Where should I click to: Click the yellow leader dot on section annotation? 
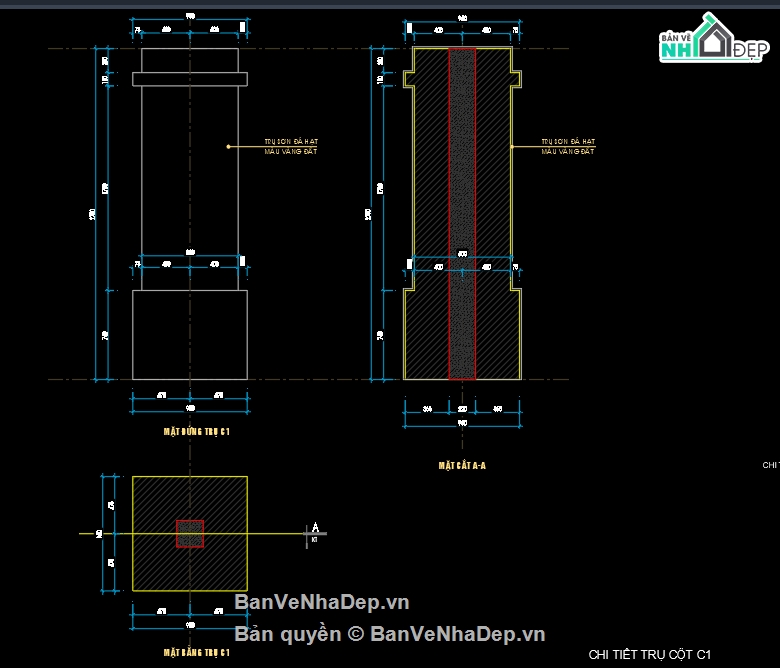[512, 147]
